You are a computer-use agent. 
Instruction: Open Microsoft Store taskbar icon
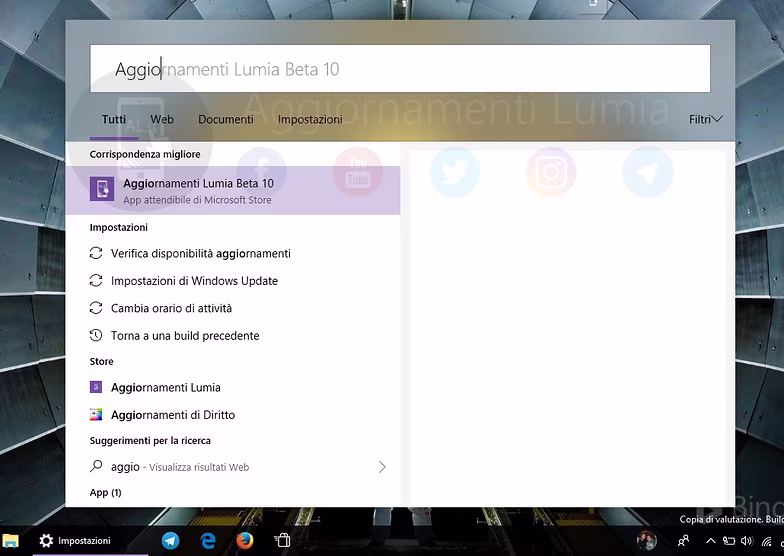coord(282,540)
